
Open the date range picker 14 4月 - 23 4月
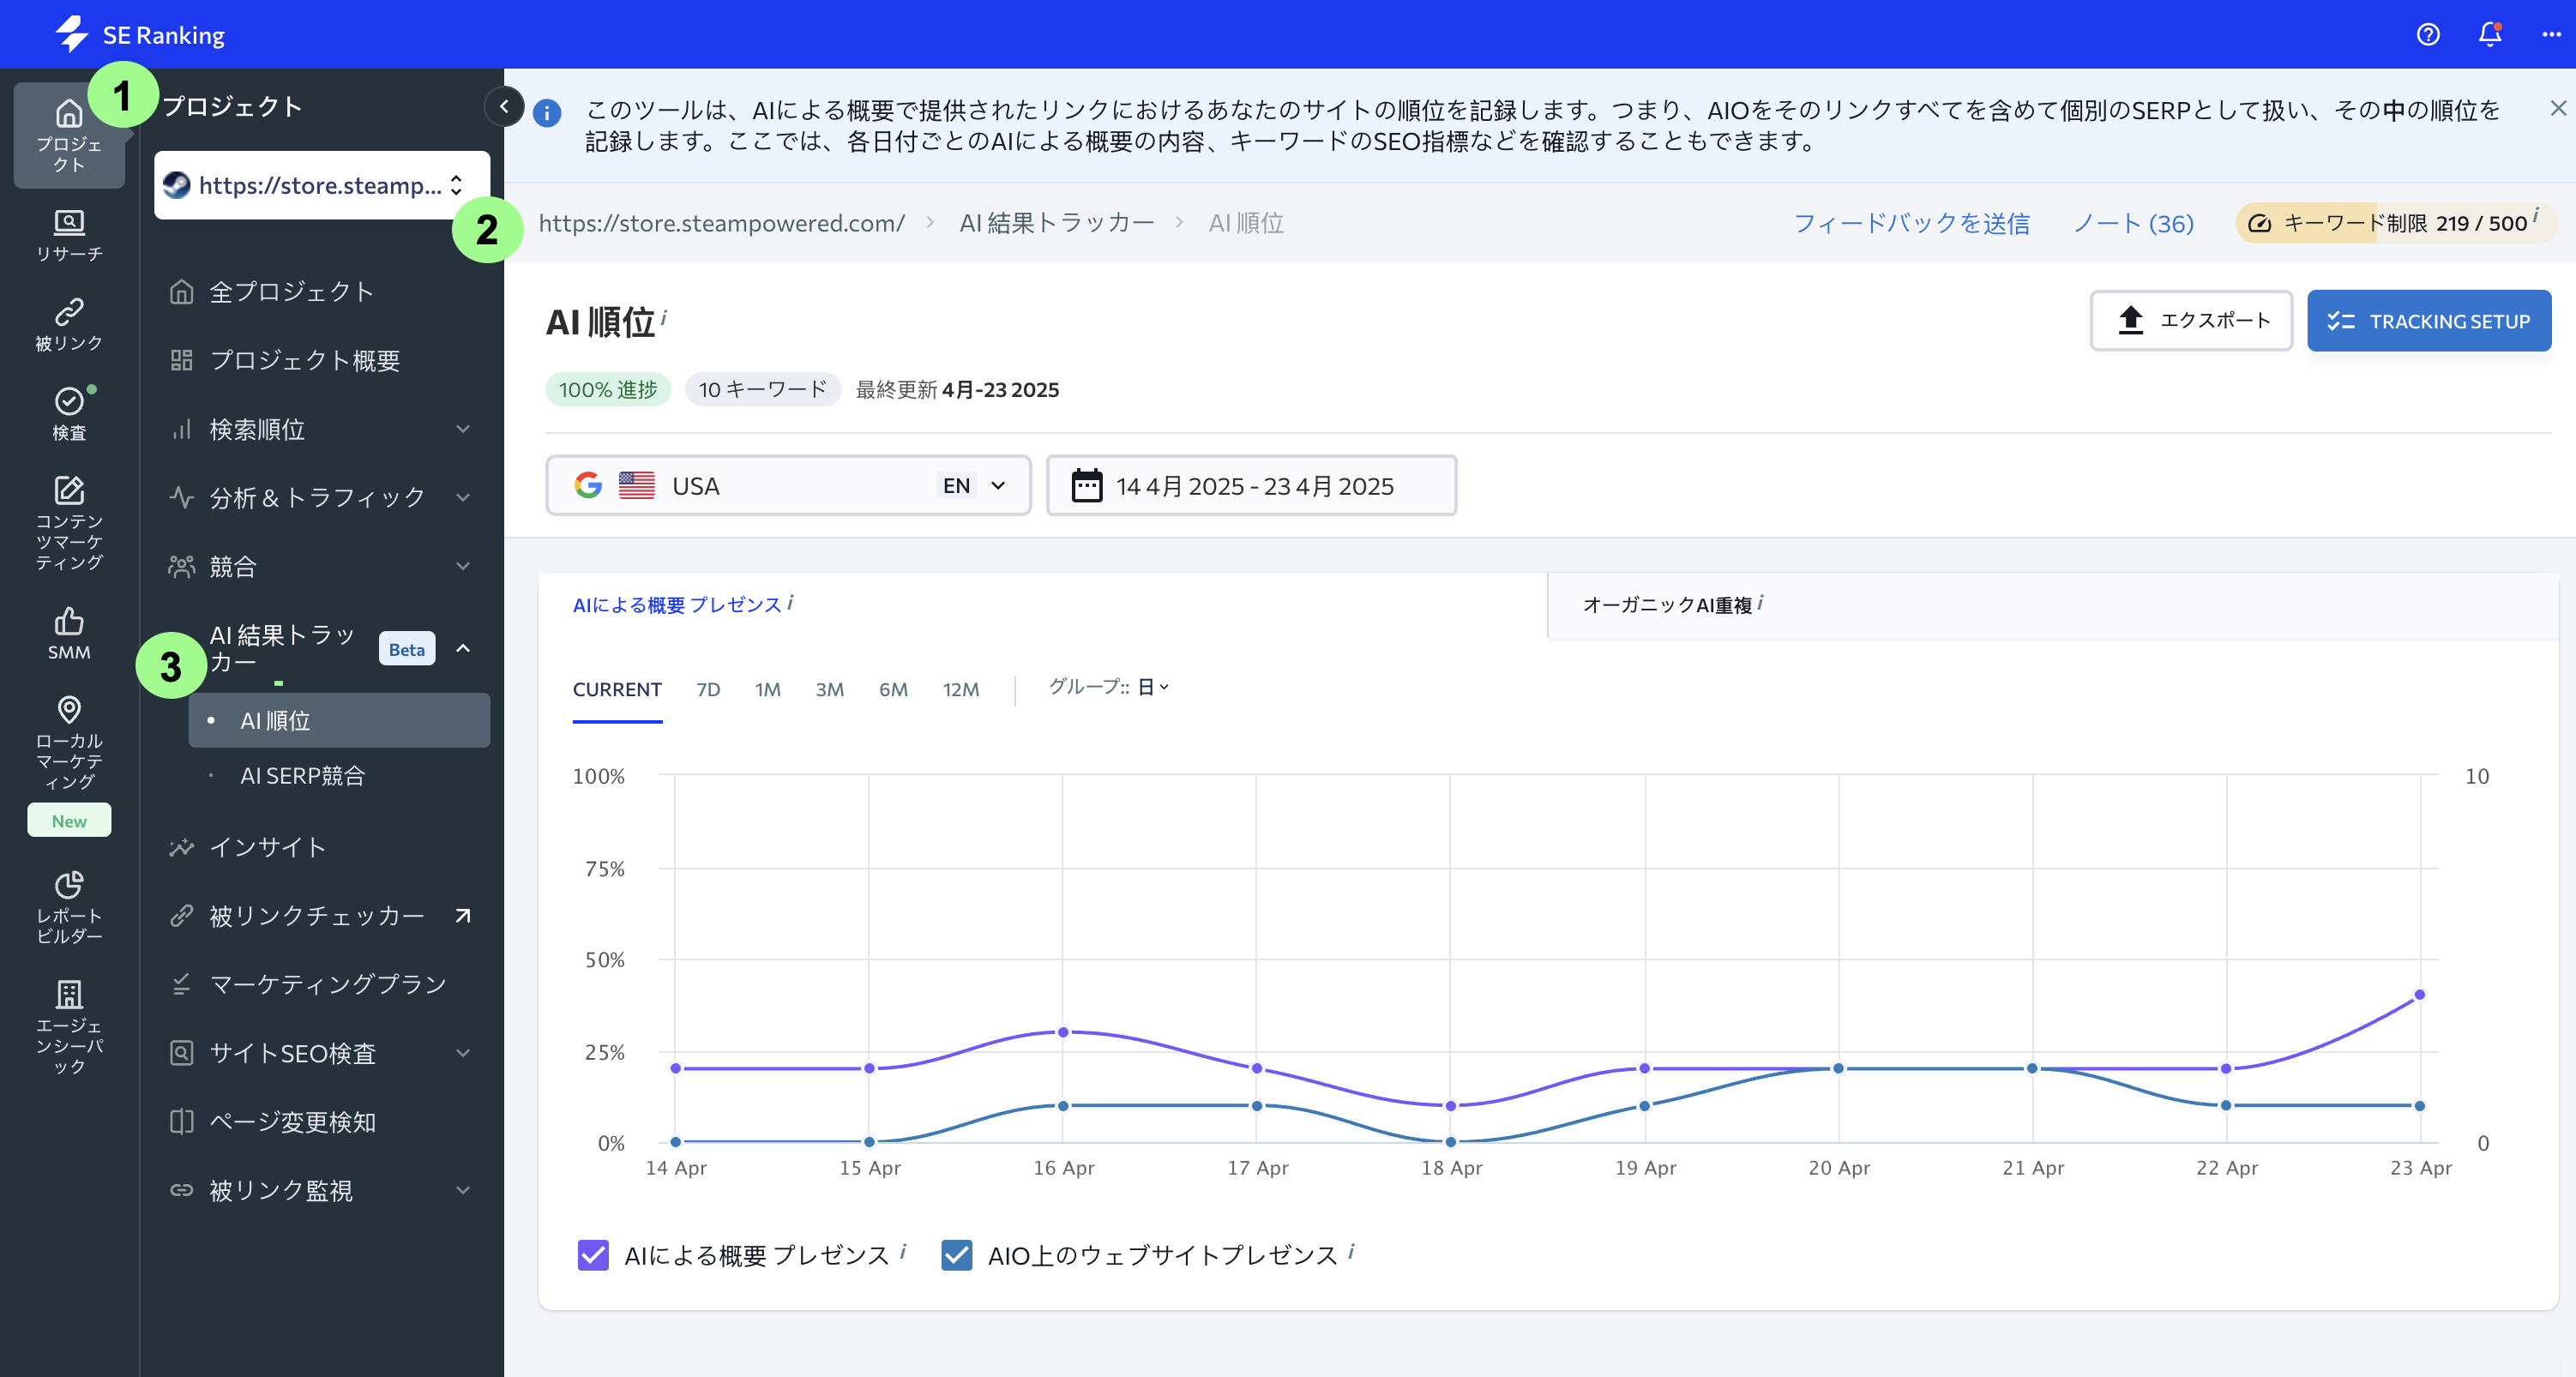tap(1251, 486)
